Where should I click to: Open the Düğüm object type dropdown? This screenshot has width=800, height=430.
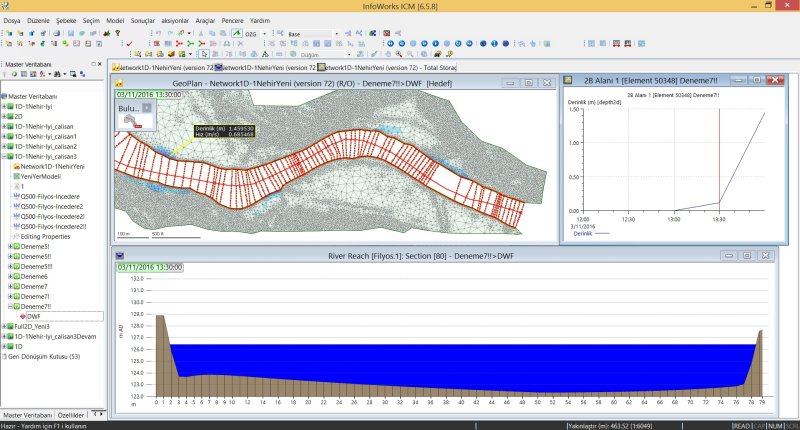[x=351, y=54]
